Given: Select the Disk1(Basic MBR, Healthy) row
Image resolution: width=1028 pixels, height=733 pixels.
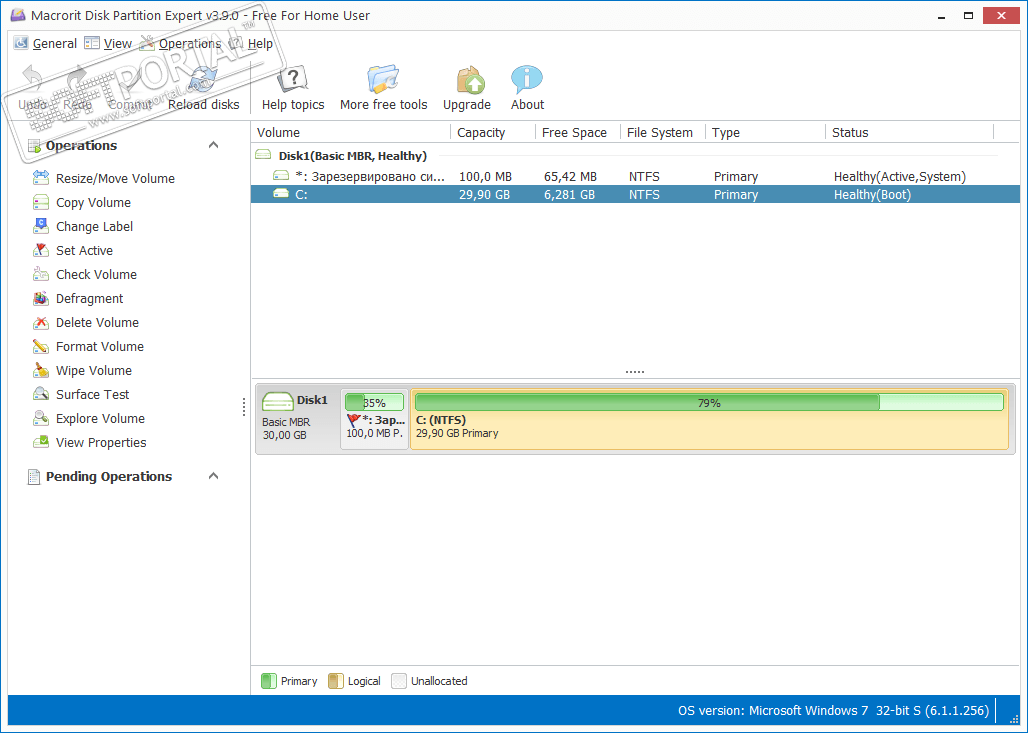Looking at the screenshot, I should click(635, 156).
